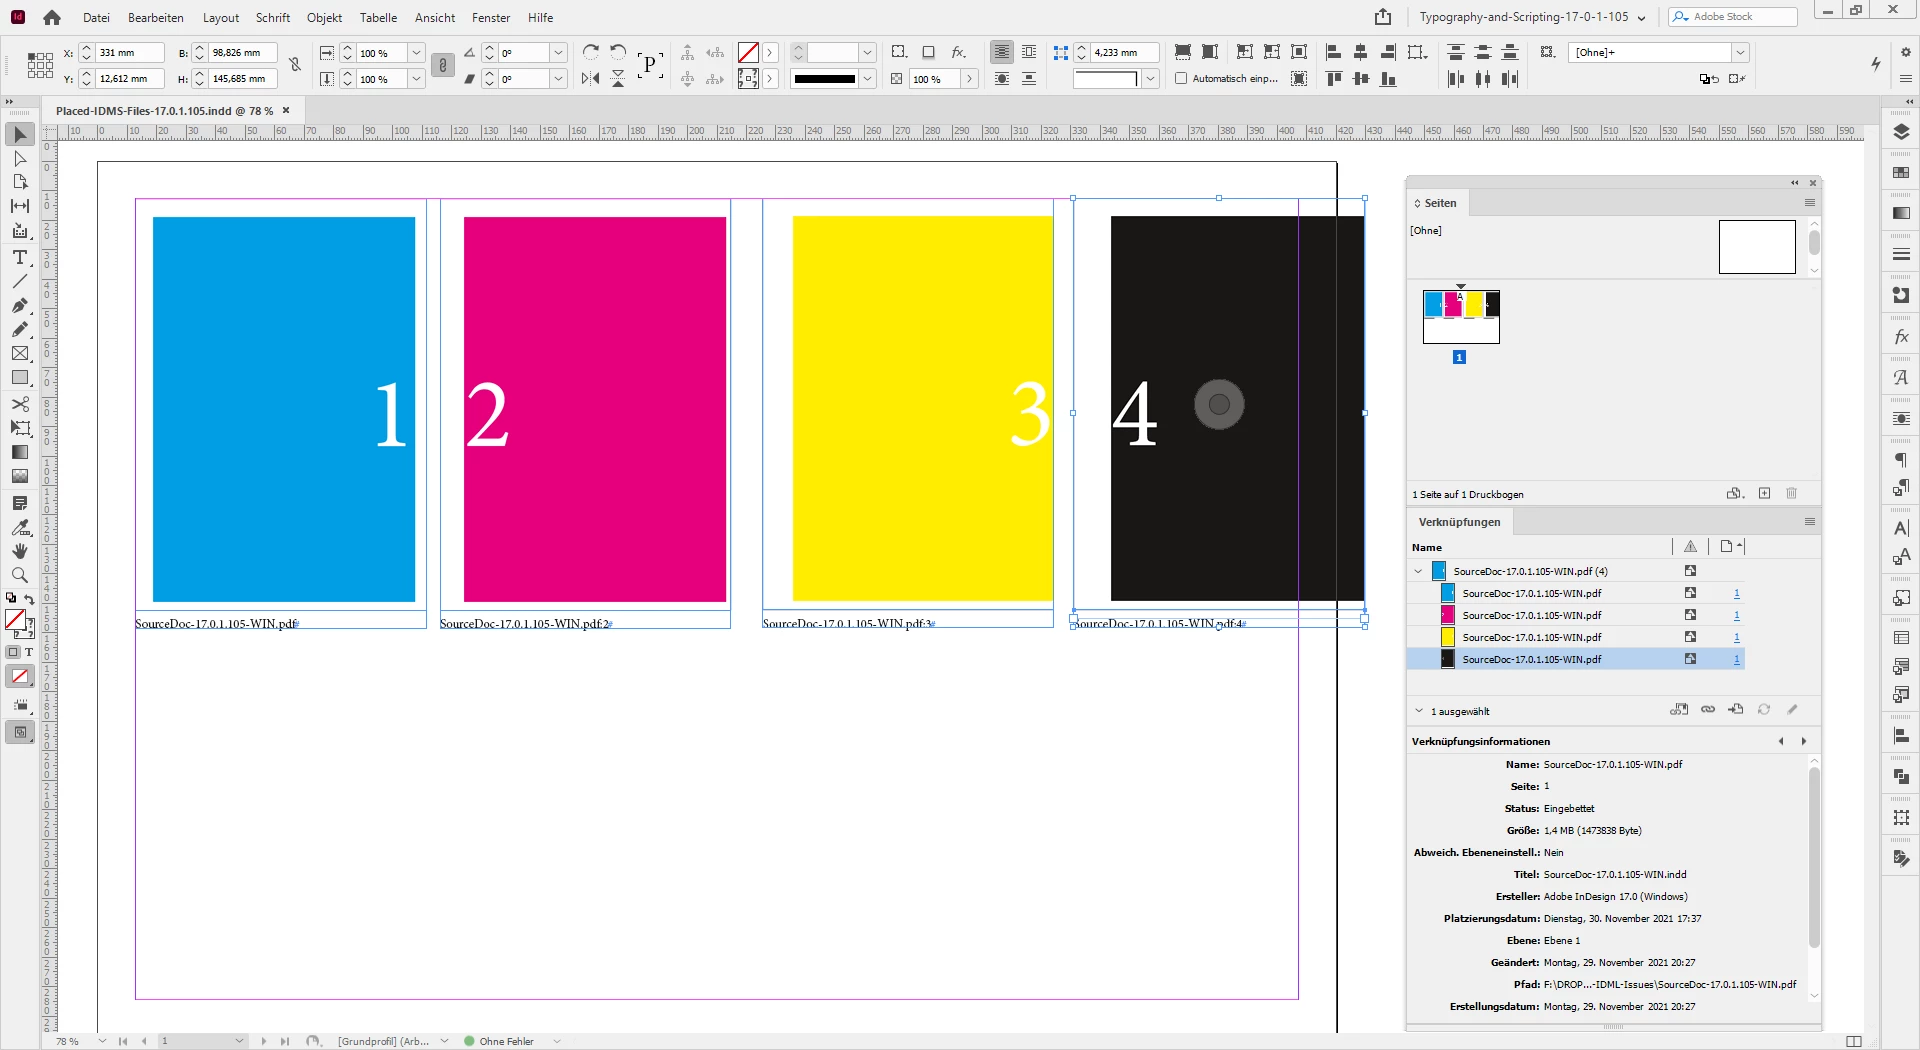The width and height of the screenshot is (1920, 1050).
Task: Rotate selection 90° clockwise
Action: 591,52
